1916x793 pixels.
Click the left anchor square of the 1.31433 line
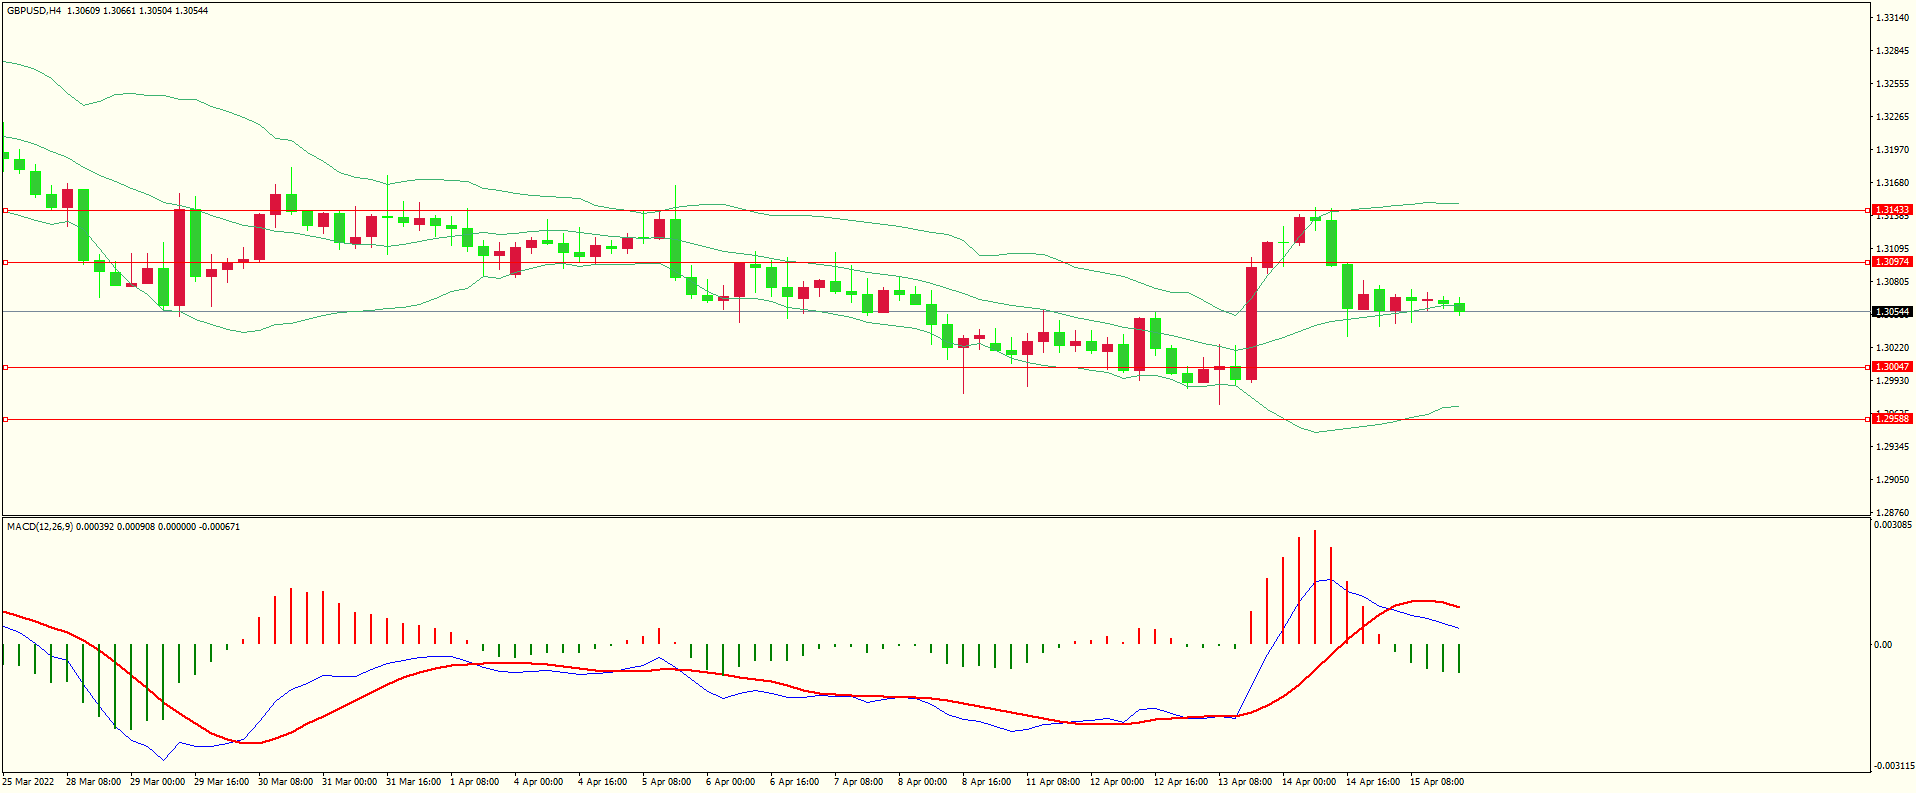pos(5,210)
